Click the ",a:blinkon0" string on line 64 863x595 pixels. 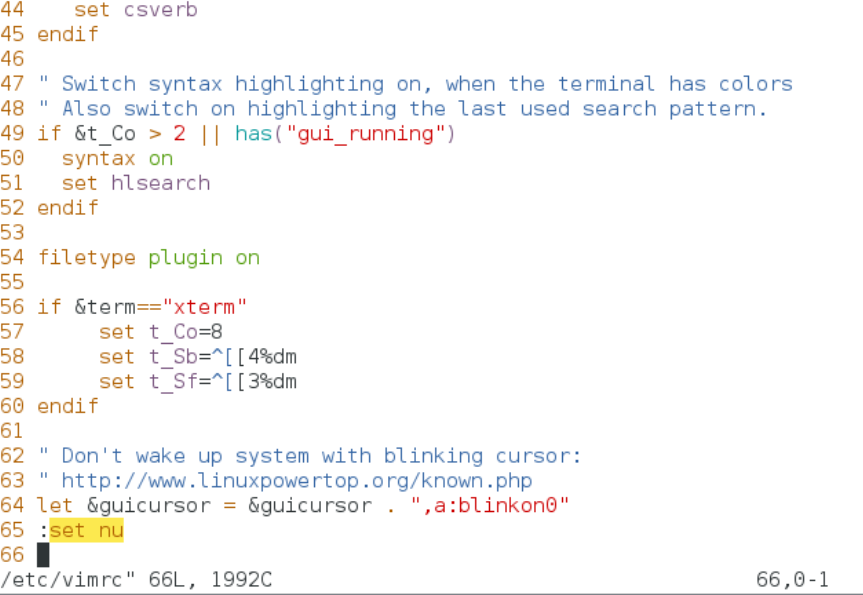490,505
